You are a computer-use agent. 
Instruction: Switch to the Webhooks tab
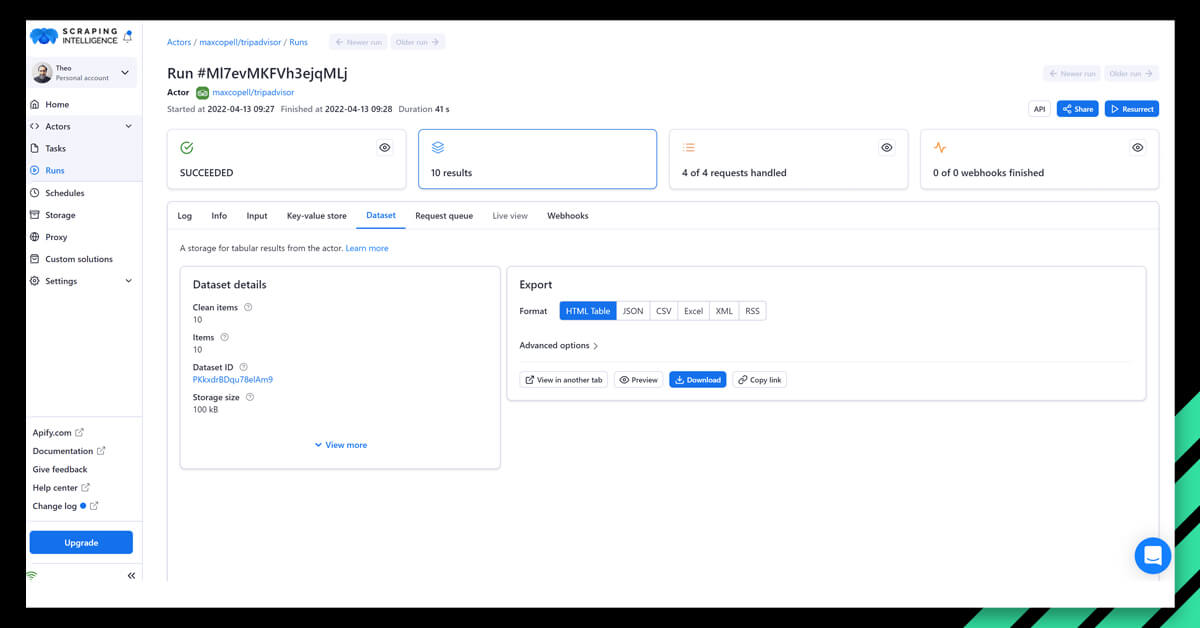[x=568, y=215]
